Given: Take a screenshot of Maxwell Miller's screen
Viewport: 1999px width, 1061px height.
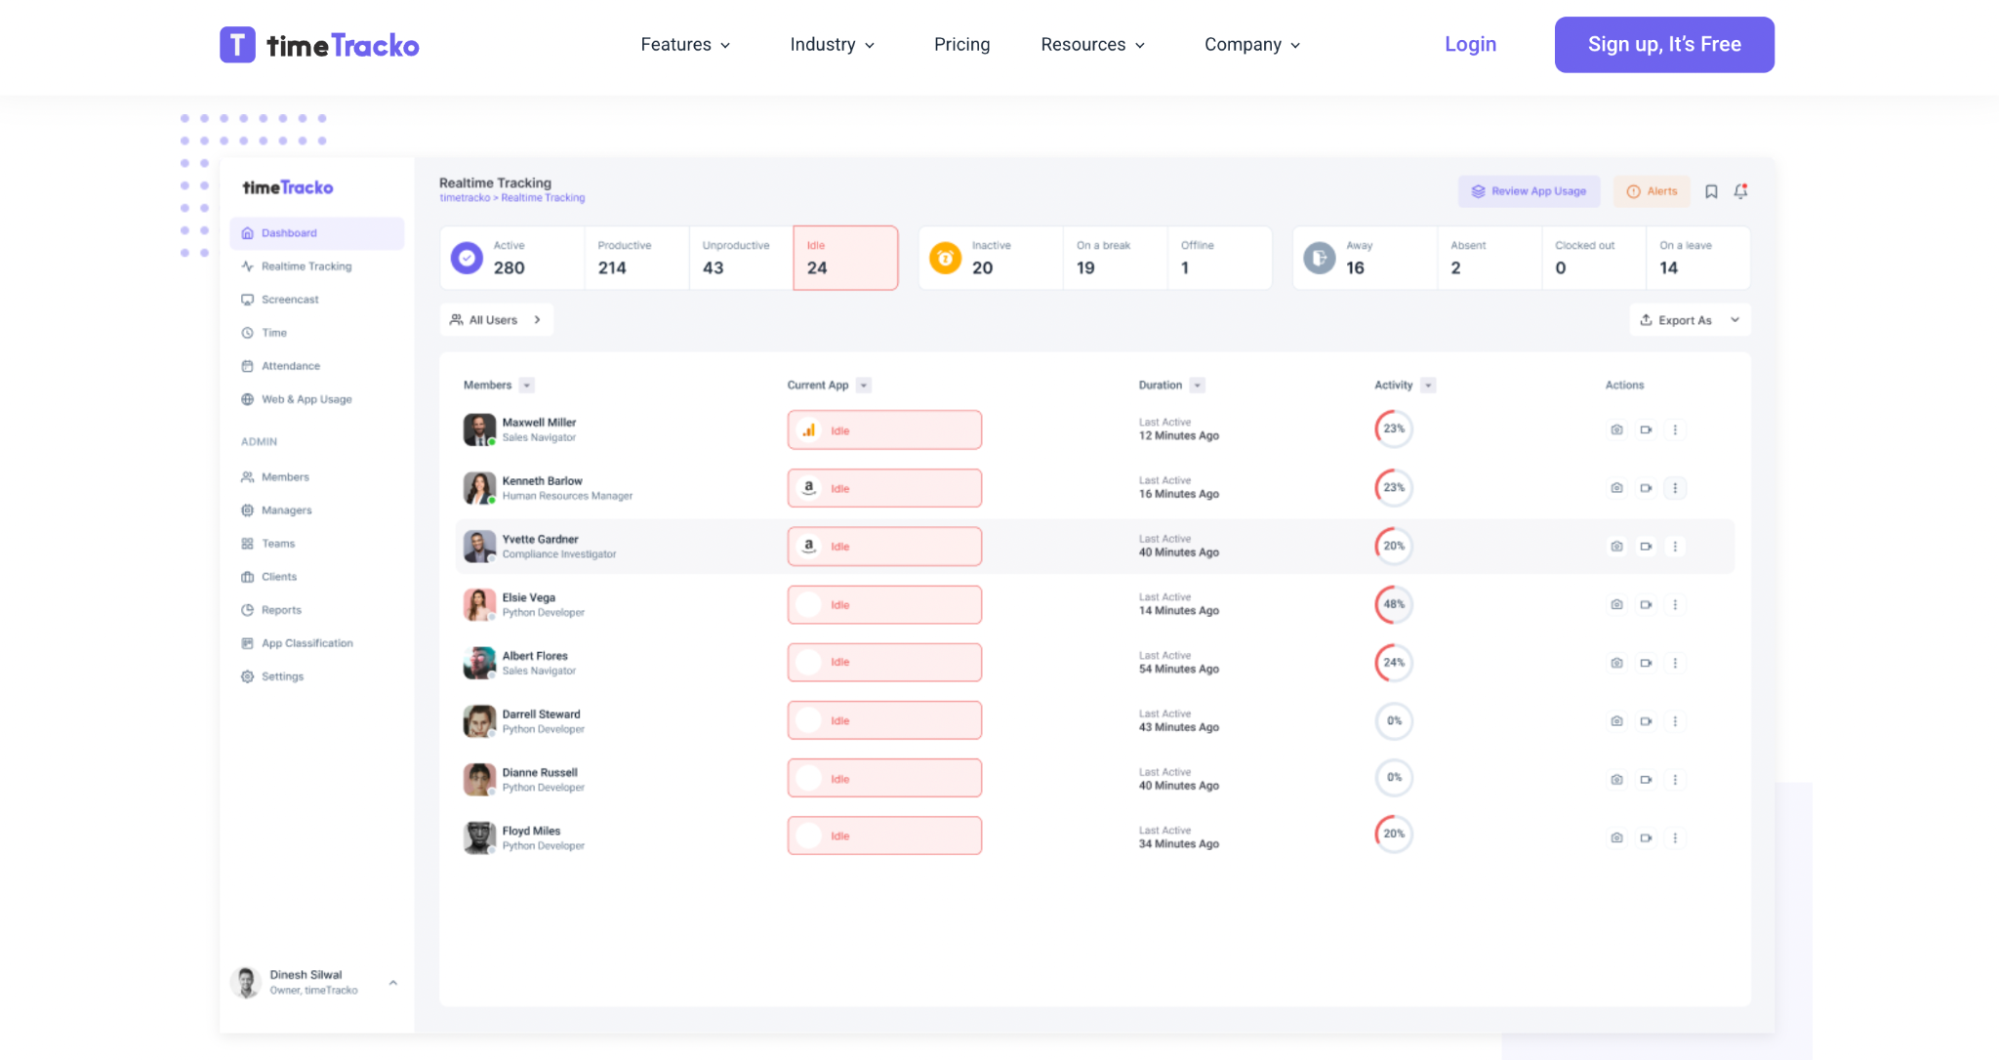Looking at the screenshot, I should (1616, 429).
